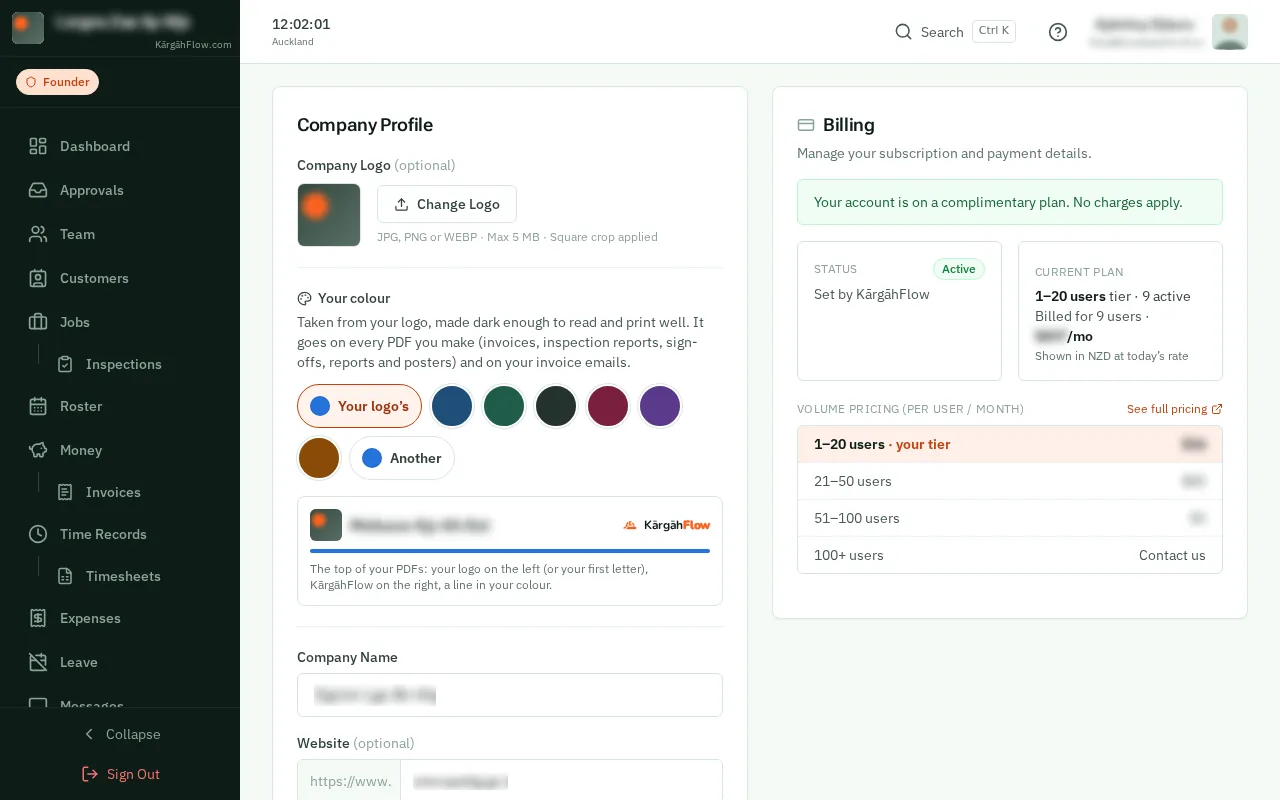Click the Time Records clock icon
Image resolution: width=1280 pixels, height=800 pixels.
click(38, 534)
